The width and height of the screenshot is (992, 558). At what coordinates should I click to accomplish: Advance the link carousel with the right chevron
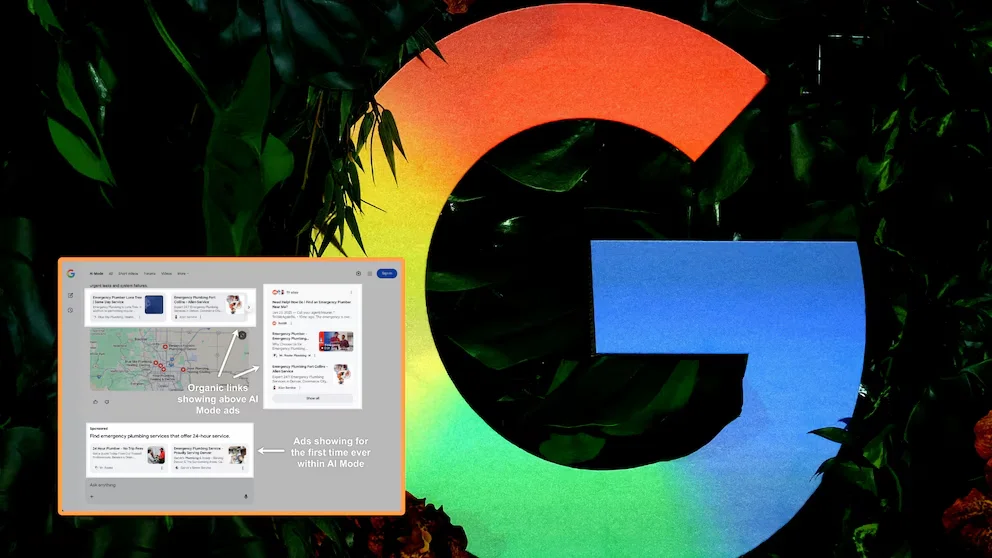tap(249, 307)
